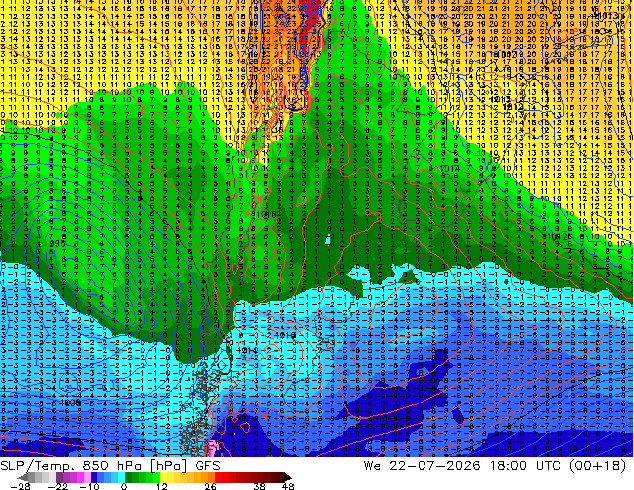The width and height of the screenshot is (634, 490).
Task: Click the '38' legend value
Action: click(259, 486)
